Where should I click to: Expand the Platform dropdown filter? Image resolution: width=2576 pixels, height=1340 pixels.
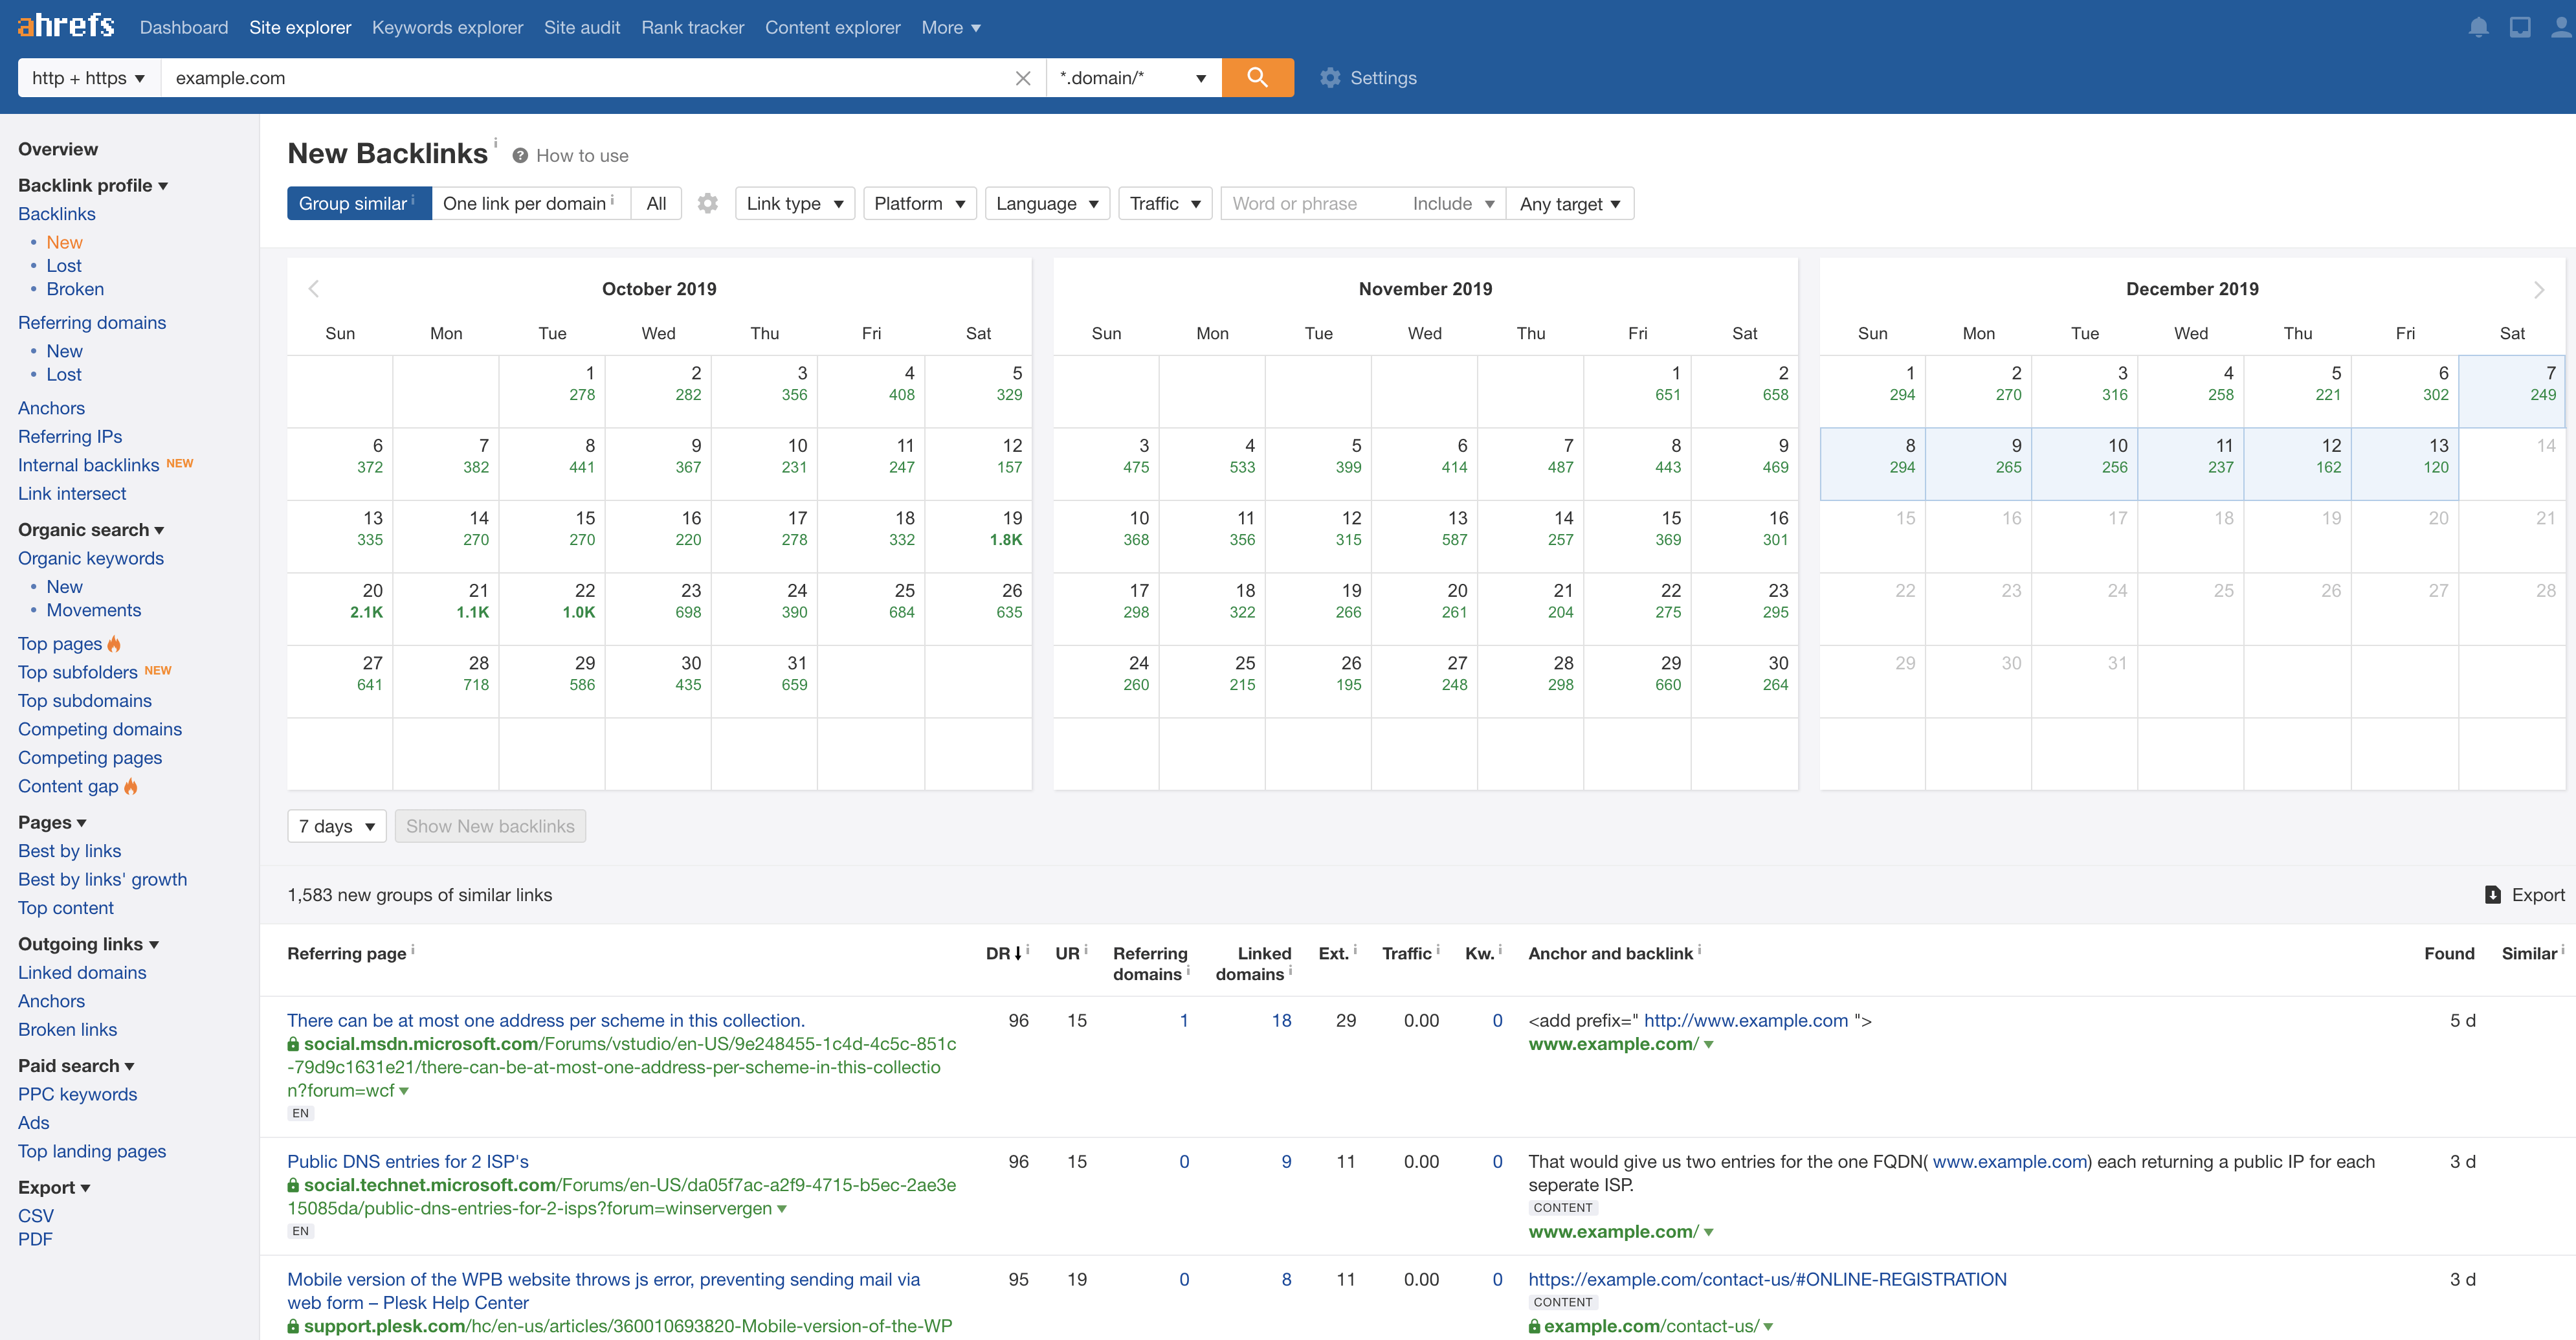[920, 203]
